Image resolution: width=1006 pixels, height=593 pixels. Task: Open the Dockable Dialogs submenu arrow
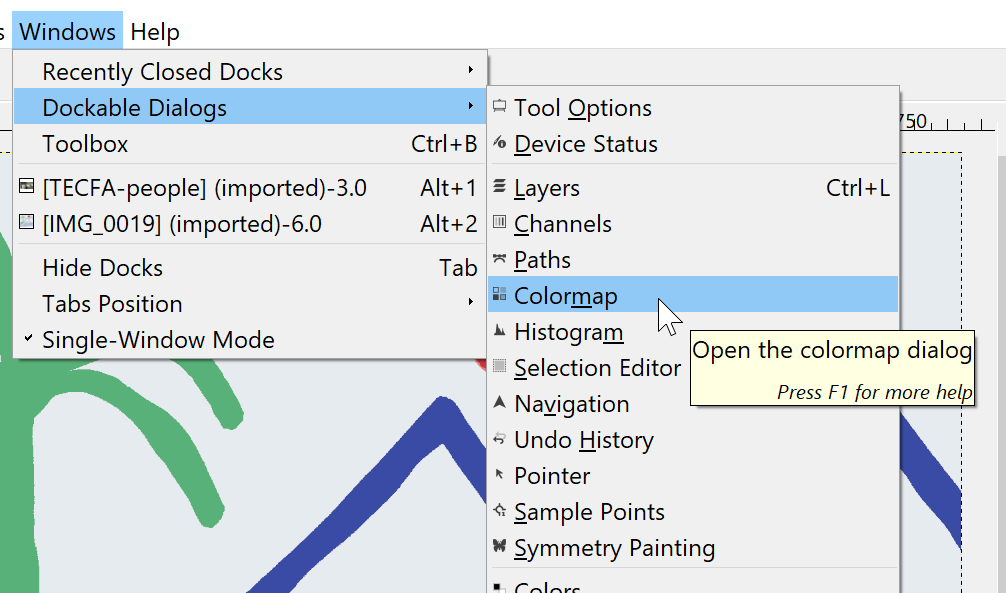tap(470, 108)
